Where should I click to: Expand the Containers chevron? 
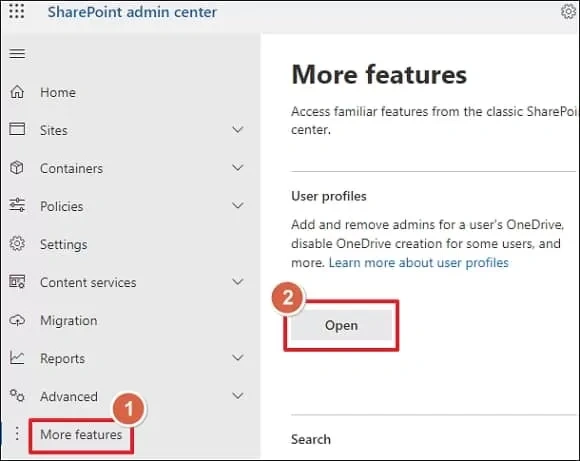coord(238,168)
